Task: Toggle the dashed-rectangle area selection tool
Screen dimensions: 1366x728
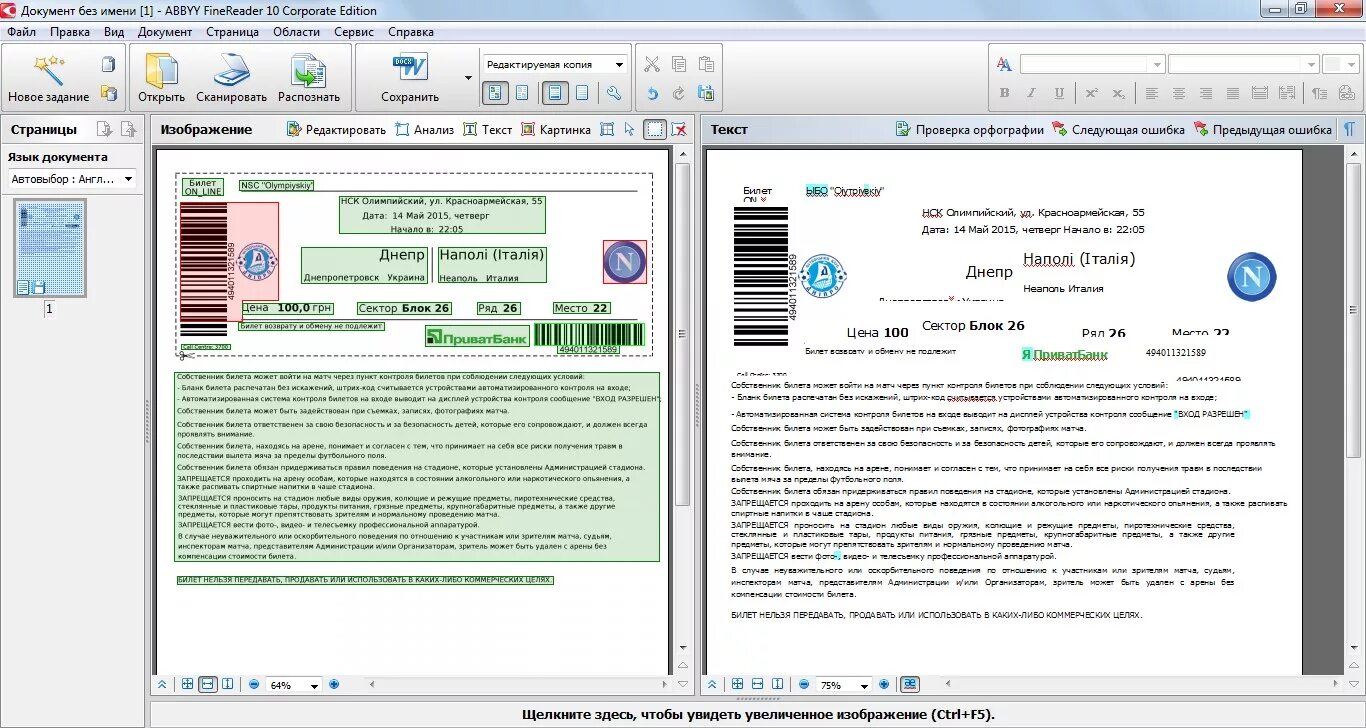Action: tap(654, 129)
